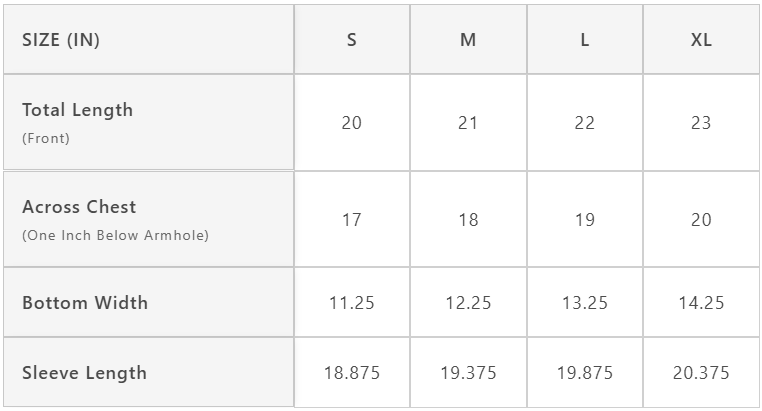Image resolution: width=762 pixels, height=411 pixels.
Task: Click Across Chest value 17
Action: point(352,220)
